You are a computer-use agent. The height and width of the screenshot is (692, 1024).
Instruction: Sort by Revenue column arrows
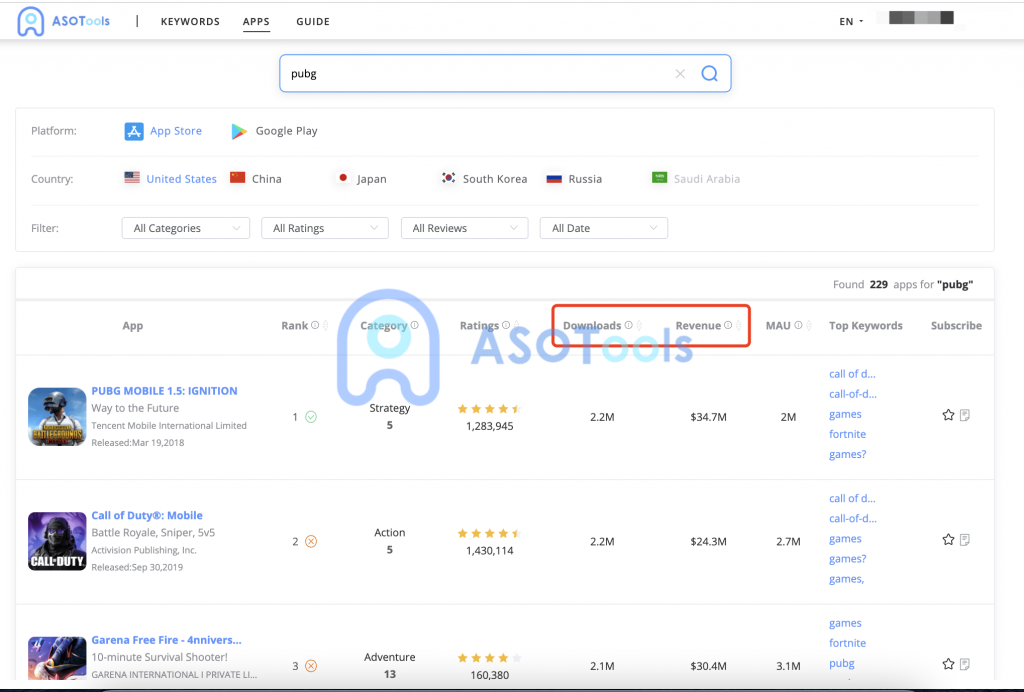739,326
